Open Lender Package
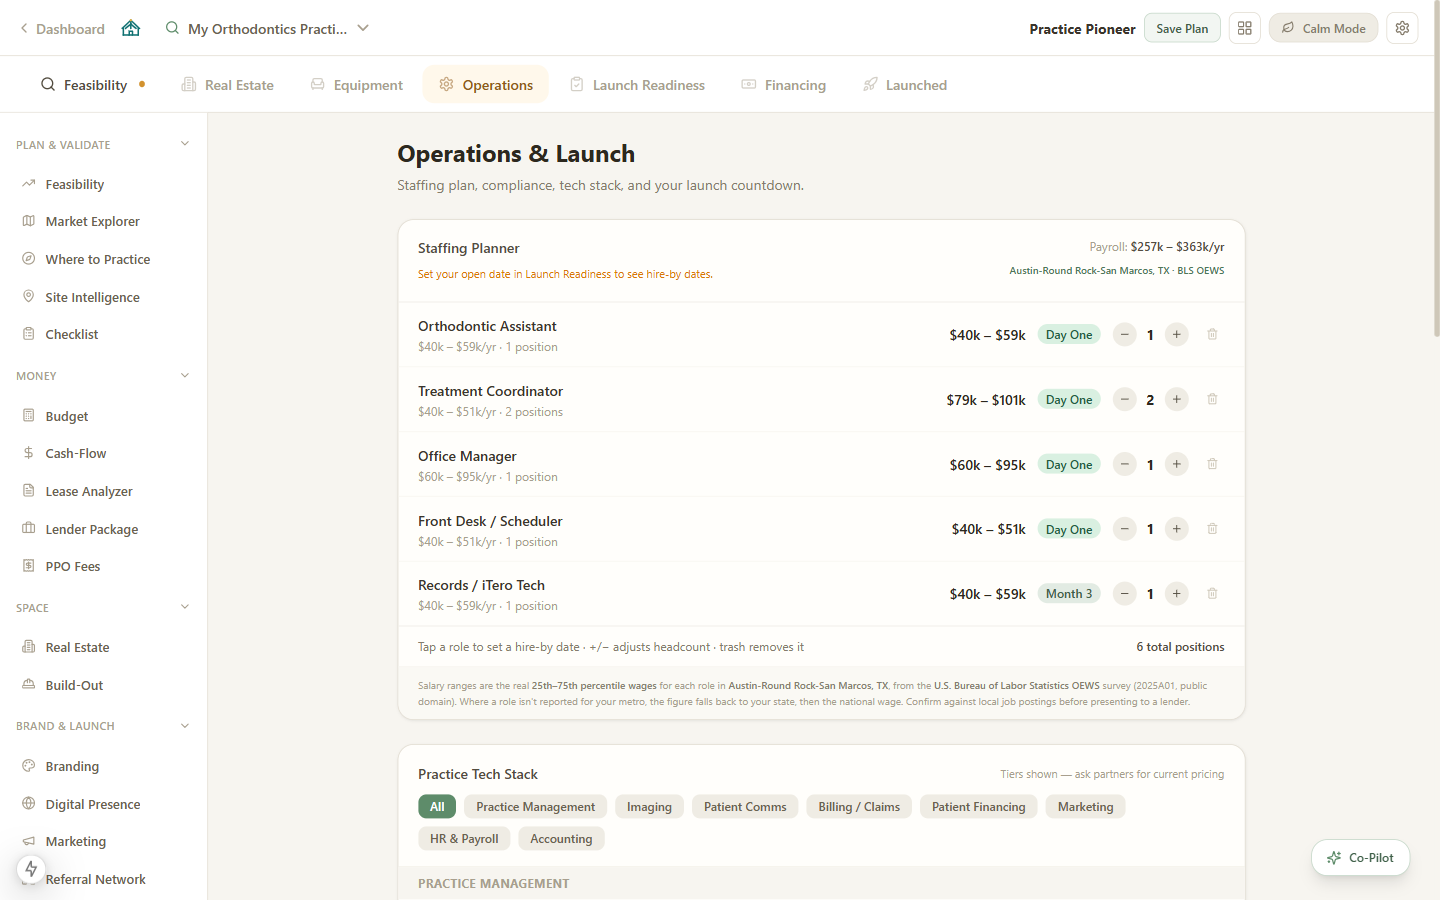1440x900 pixels. click(x=103, y=529)
